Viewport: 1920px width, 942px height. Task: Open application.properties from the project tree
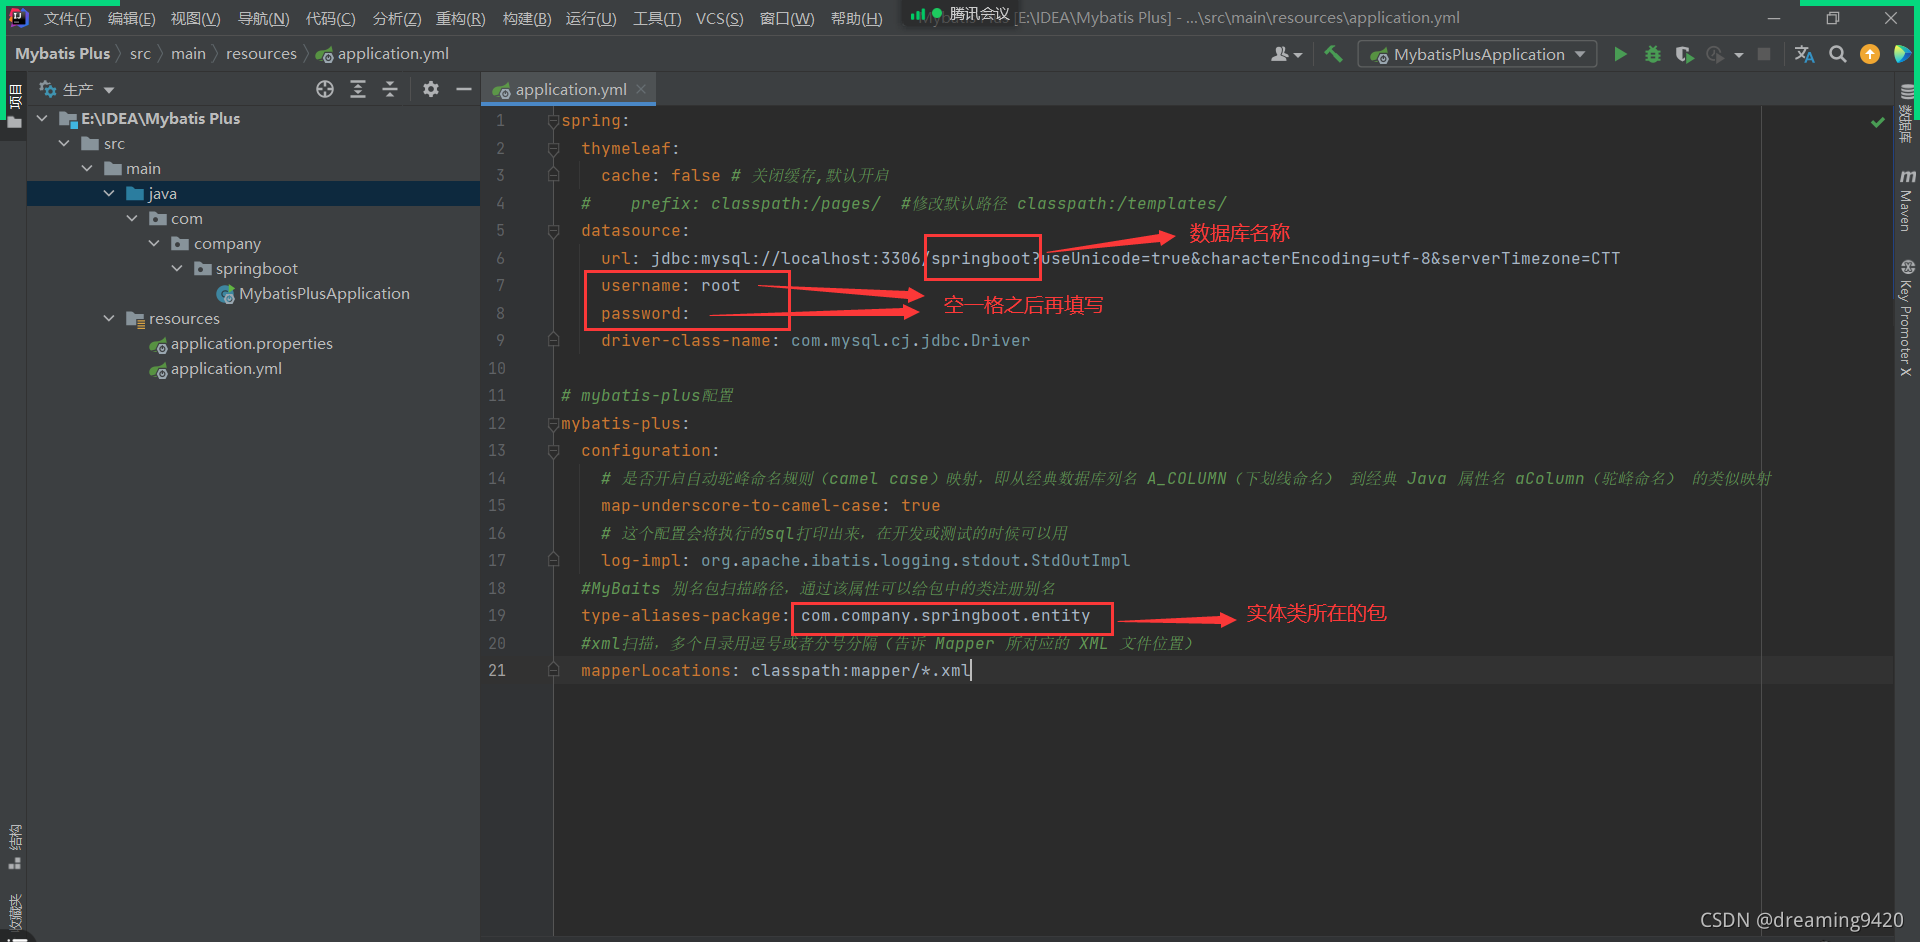click(x=251, y=343)
